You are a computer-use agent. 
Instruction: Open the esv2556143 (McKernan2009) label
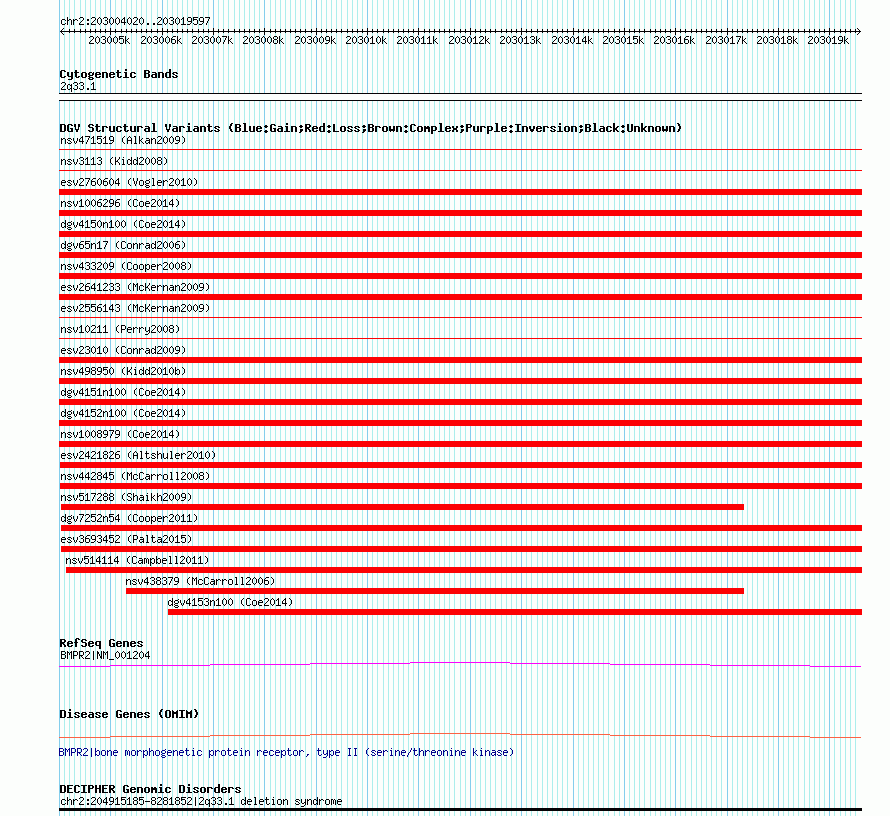coord(135,308)
